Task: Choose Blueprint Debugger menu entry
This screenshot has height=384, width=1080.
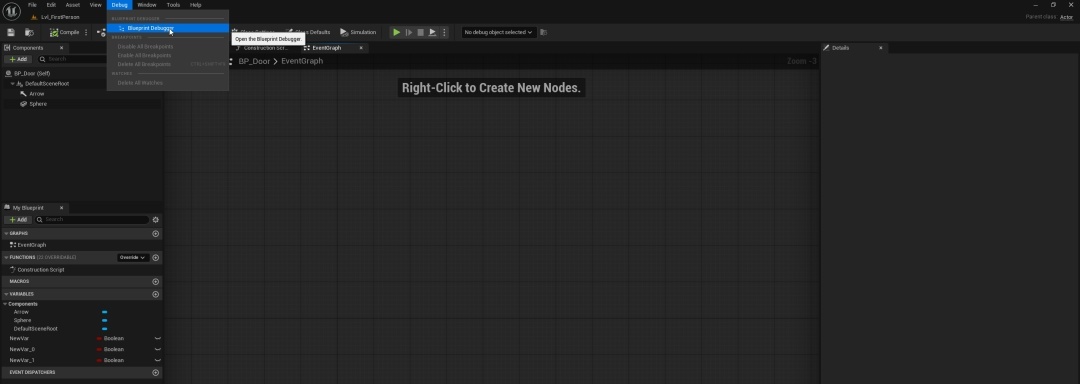Action: 168,28
